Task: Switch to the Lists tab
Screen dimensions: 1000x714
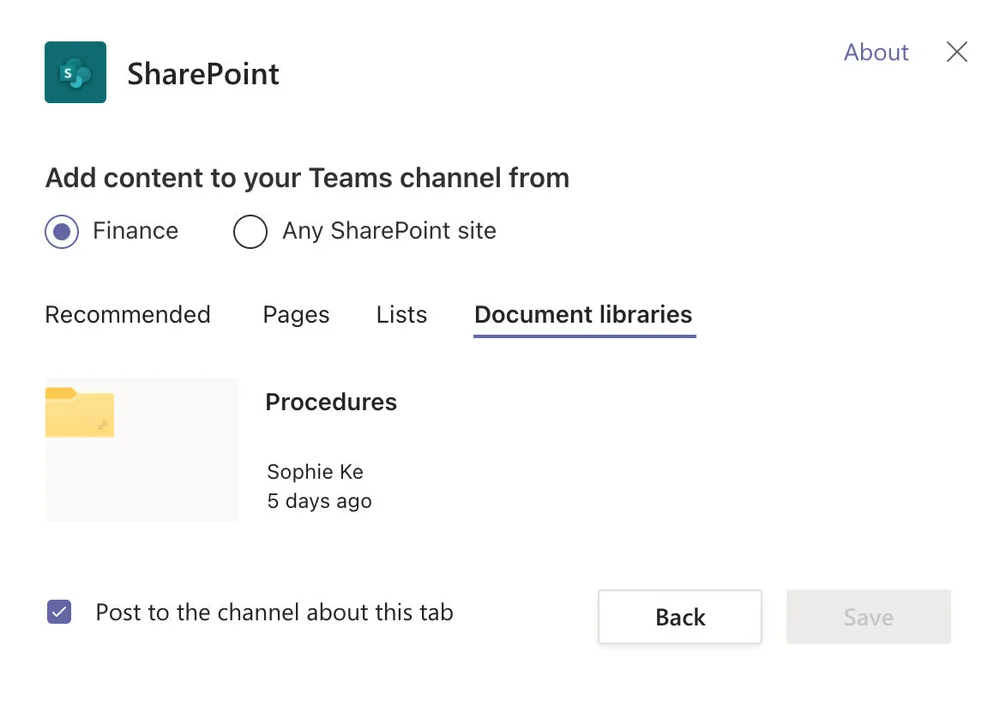Action: coord(401,315)
